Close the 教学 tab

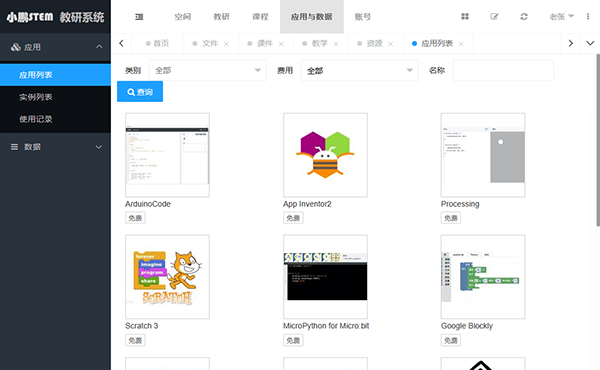pyautogui.click(x=336, y=44)
